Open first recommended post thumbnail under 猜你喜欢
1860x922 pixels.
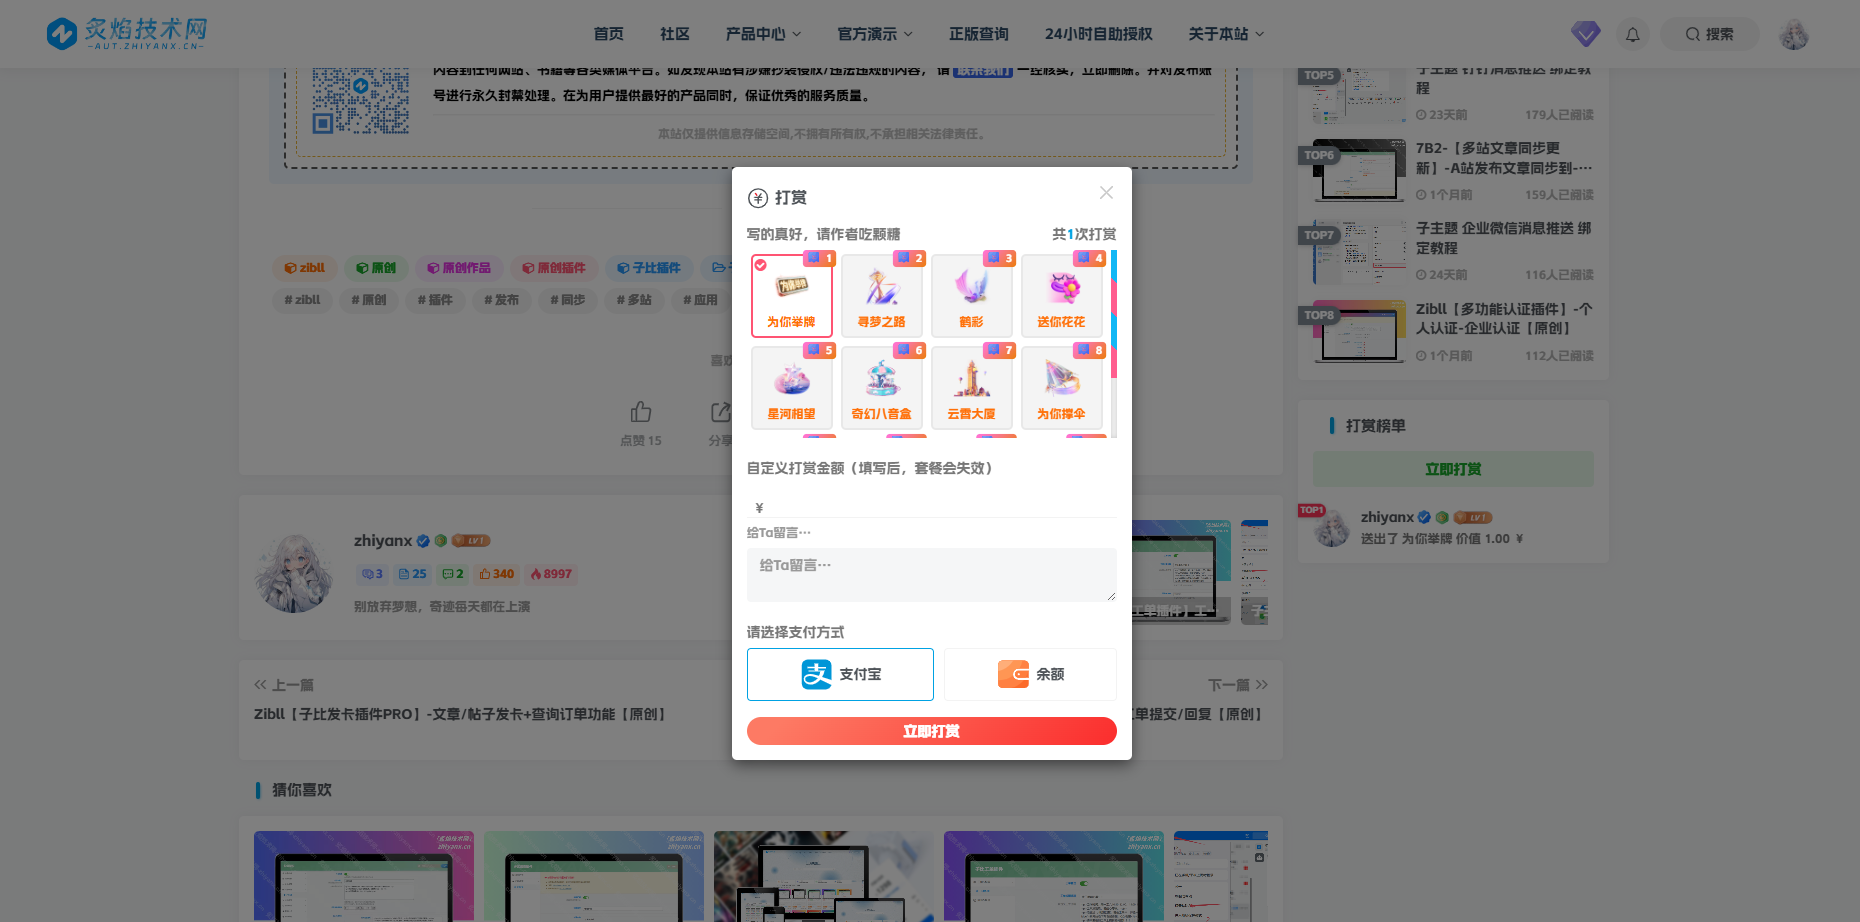364,876
